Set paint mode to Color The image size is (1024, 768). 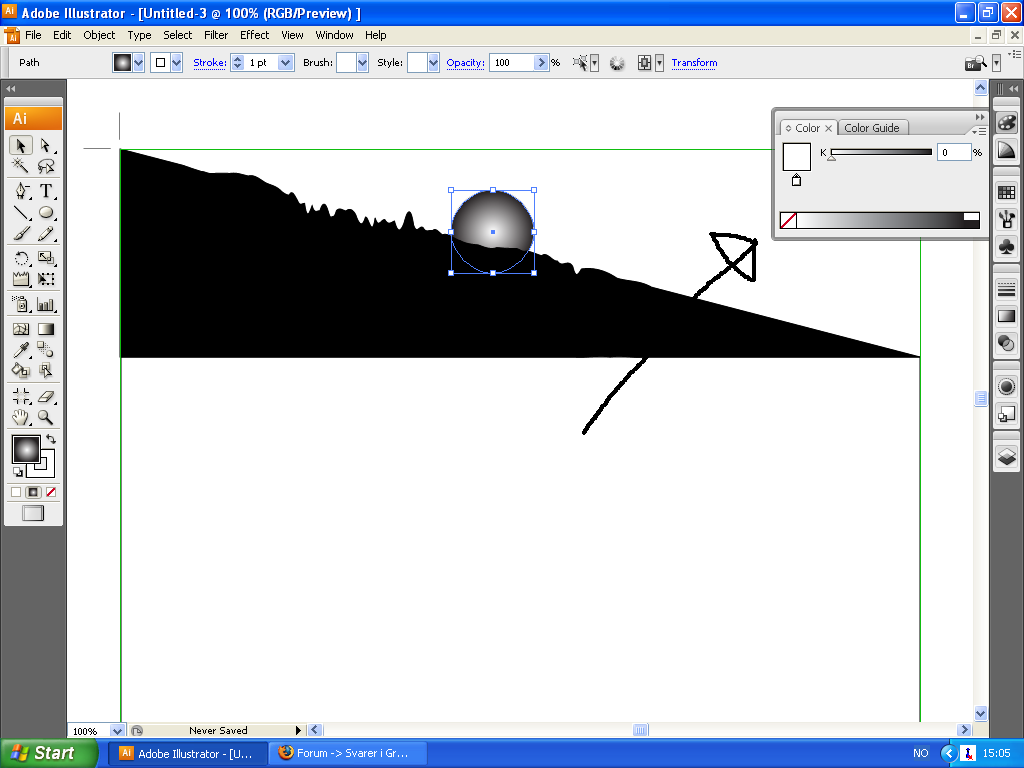coord(16,492)
